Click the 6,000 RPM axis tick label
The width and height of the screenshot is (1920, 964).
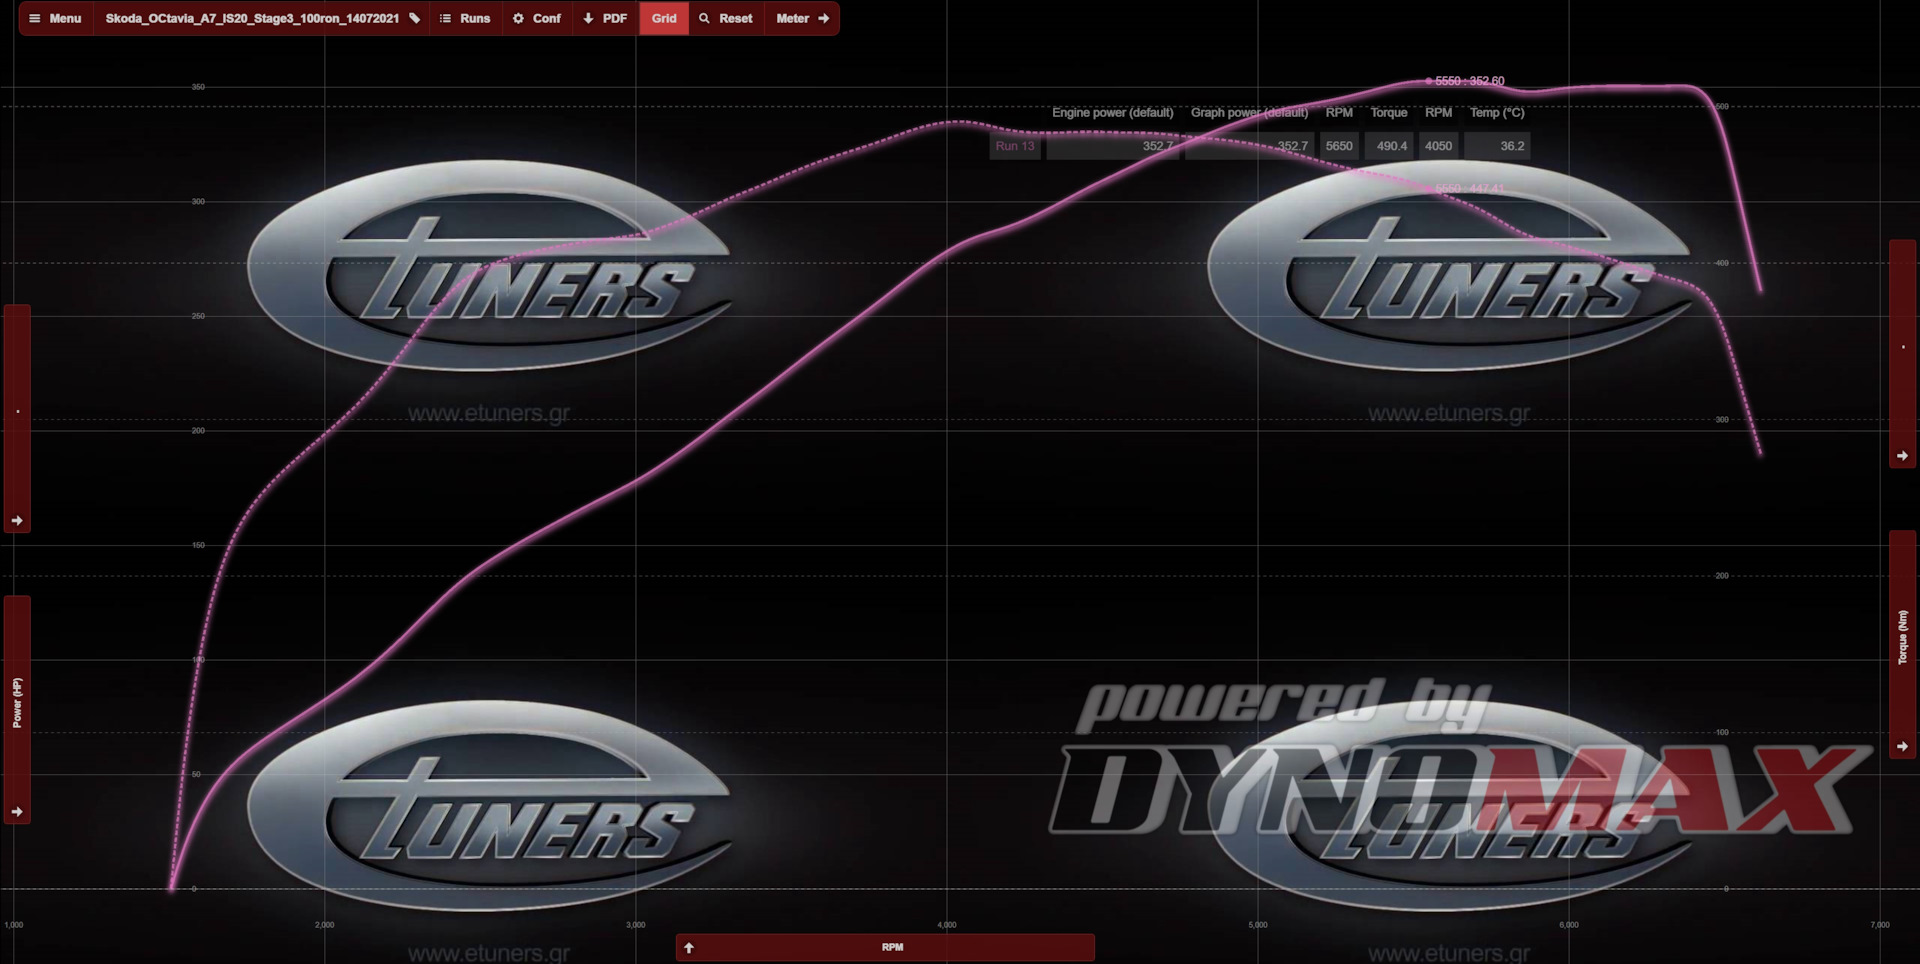click(x=1569, y=925)
